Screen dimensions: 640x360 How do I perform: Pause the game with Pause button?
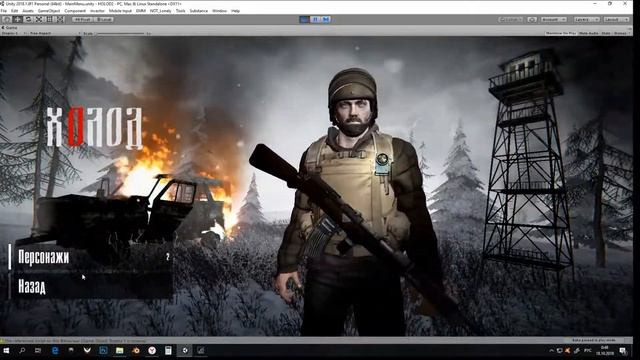(x=315, y=19)
